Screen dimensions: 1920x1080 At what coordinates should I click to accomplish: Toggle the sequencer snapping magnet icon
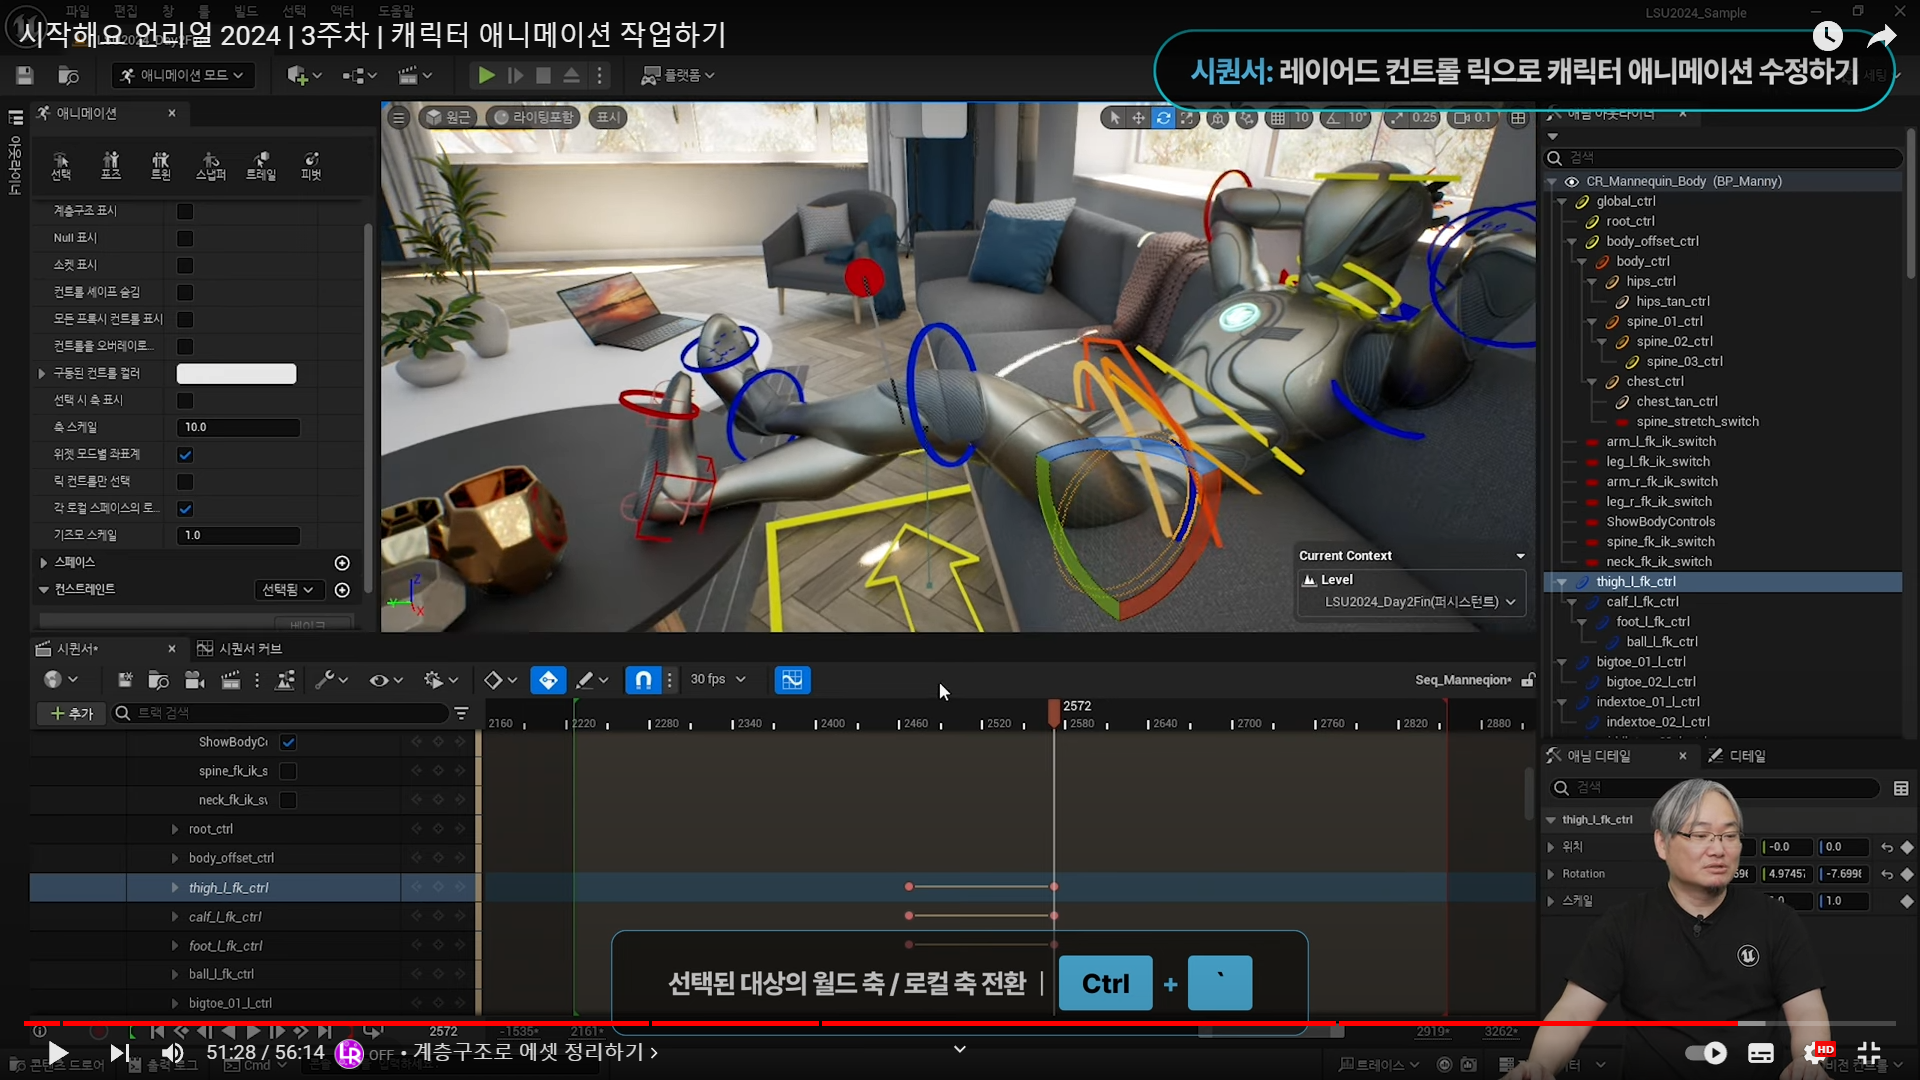[643, 680]
